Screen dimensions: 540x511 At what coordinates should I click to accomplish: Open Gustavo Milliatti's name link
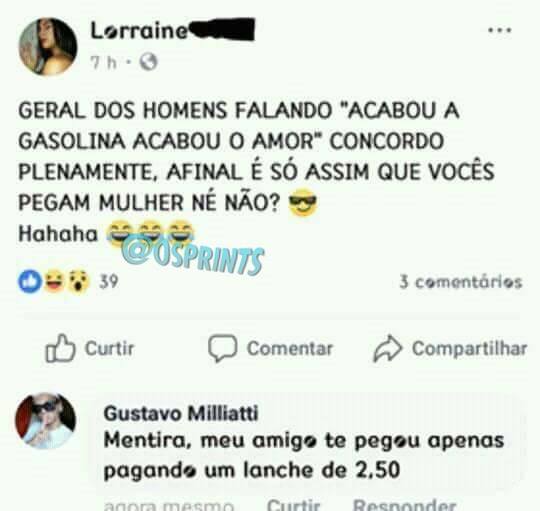[x=181, y=413]
